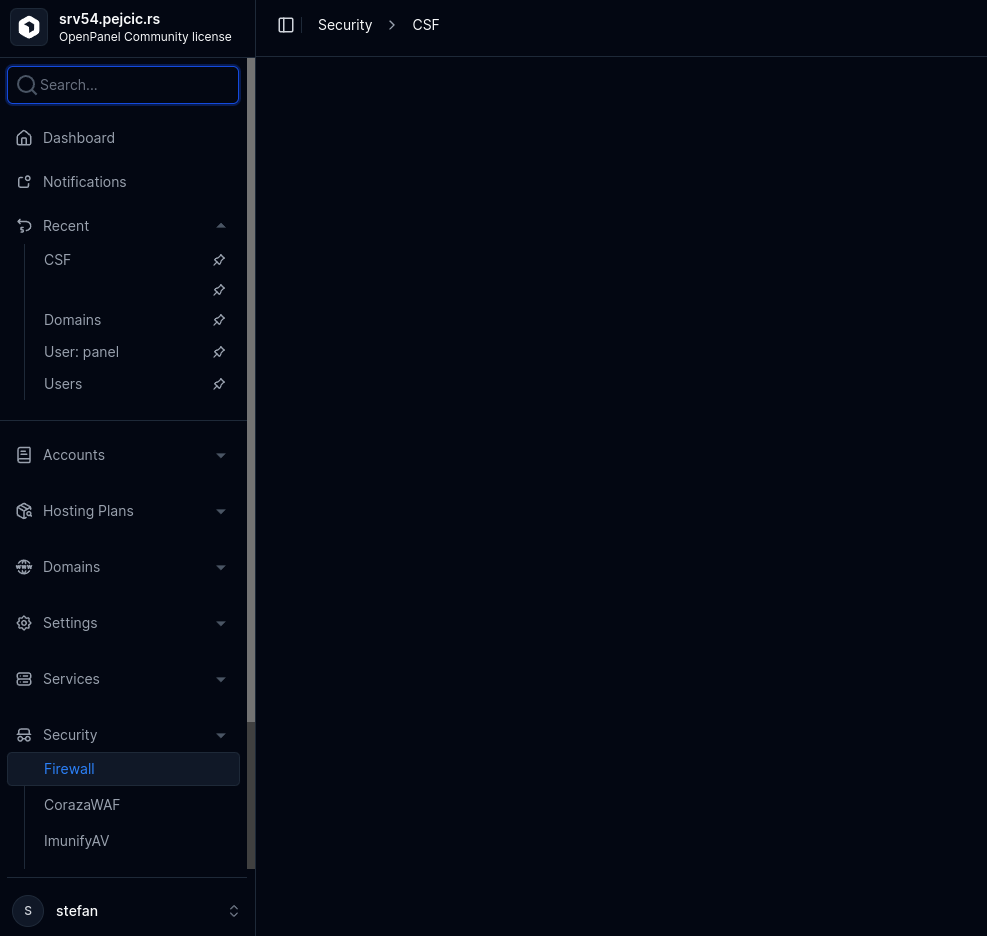Click the search magnifier icon
Image resolution: width=987 pixels, height=936 pixels.
pos(26,85)
